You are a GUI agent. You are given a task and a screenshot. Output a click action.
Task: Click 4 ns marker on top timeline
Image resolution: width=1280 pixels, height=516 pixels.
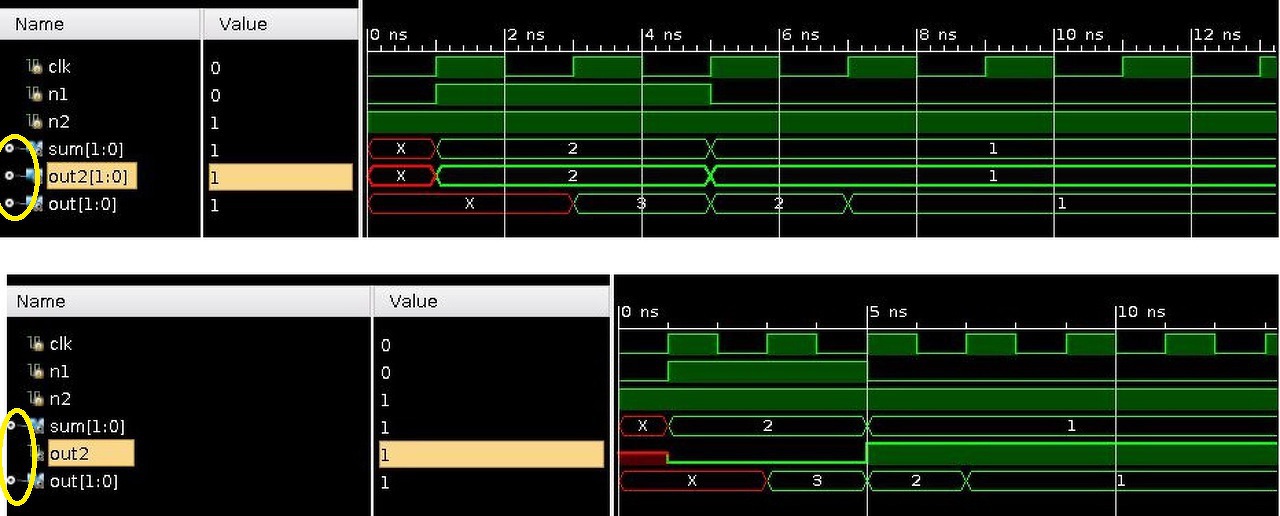664,34
